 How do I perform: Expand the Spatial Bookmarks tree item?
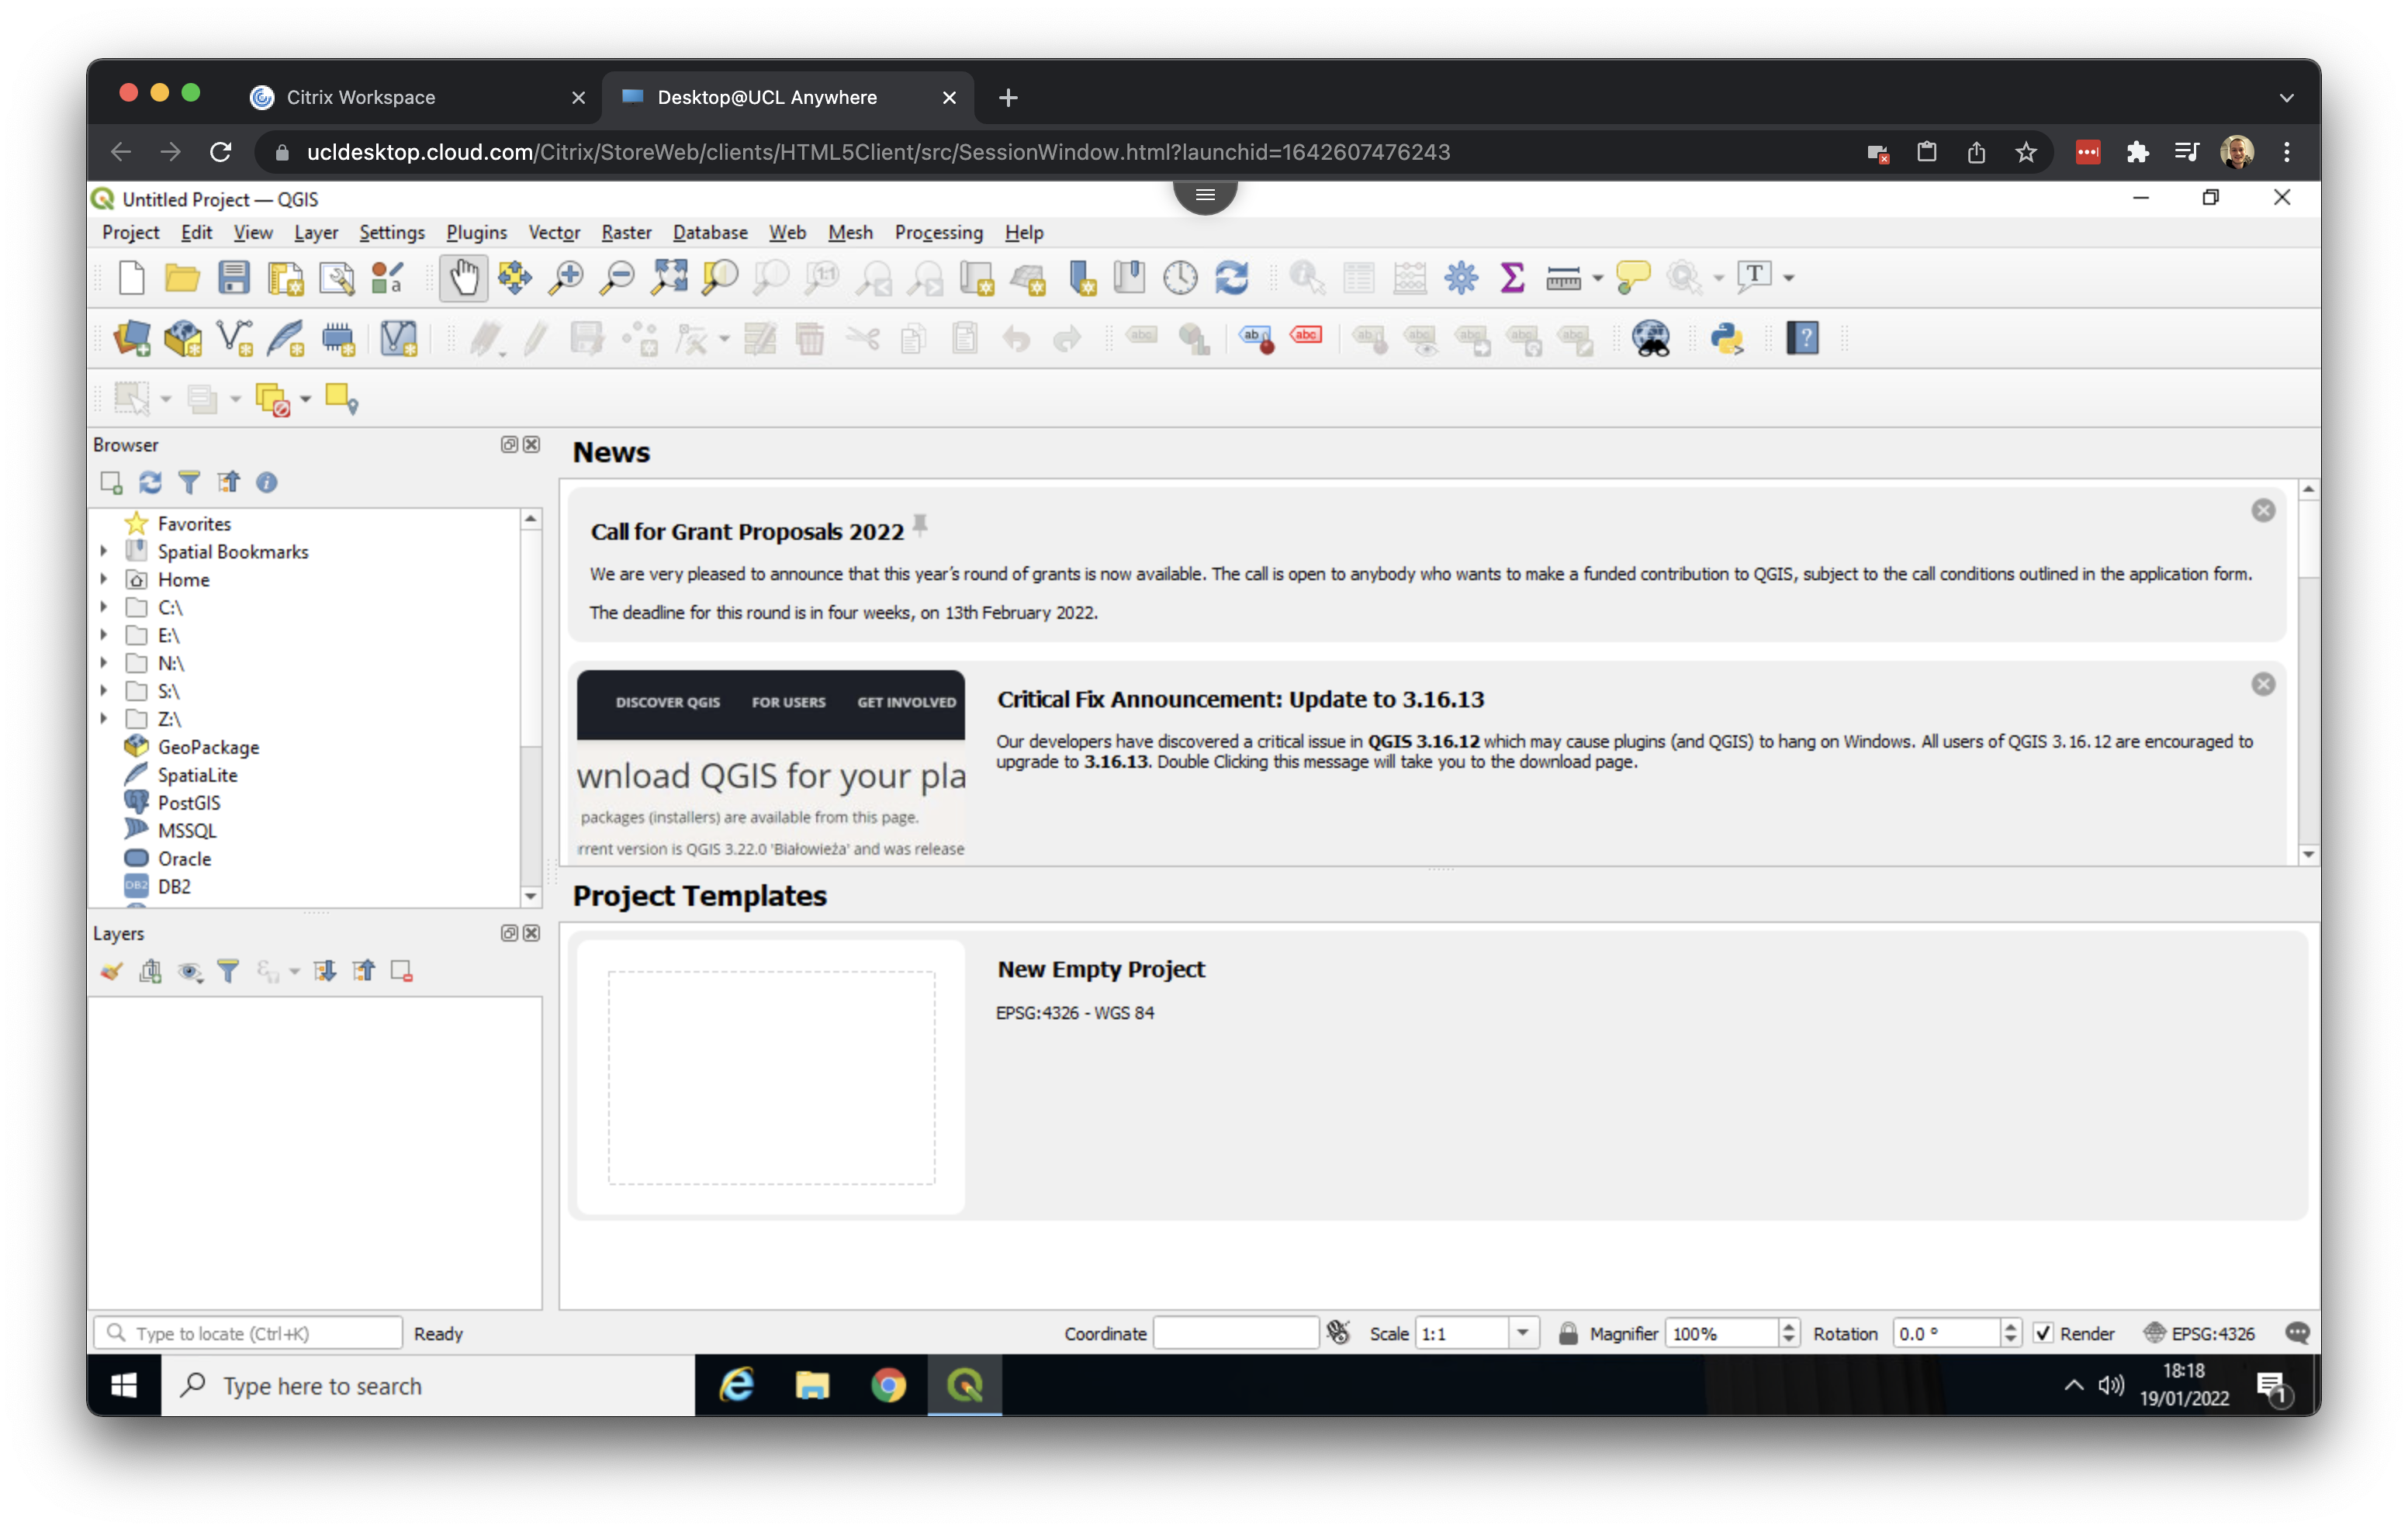(104, 551)
